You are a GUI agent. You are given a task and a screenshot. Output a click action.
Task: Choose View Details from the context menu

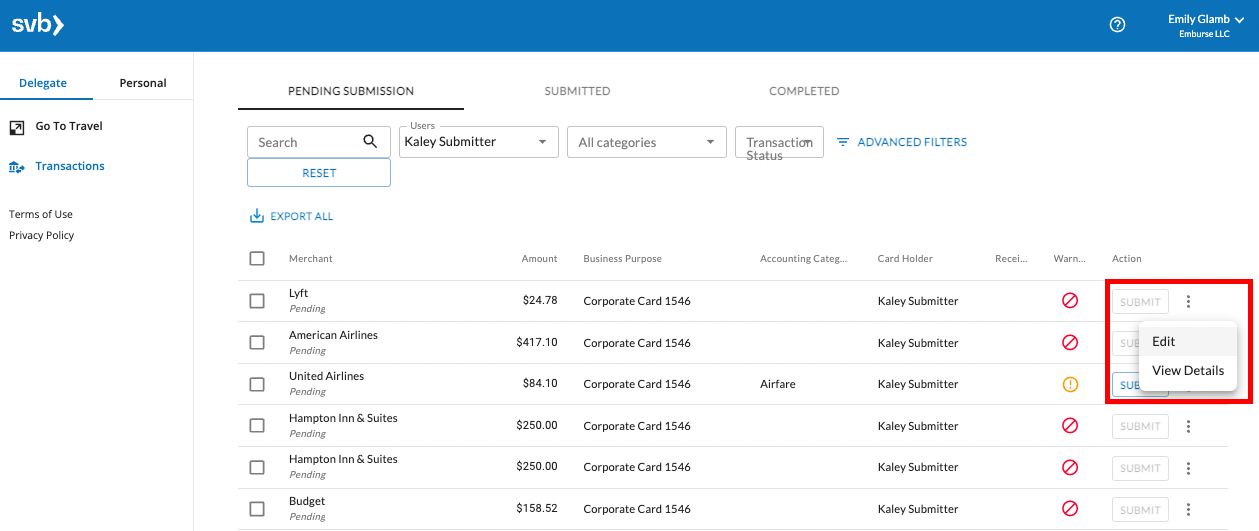pos(1188,370)
